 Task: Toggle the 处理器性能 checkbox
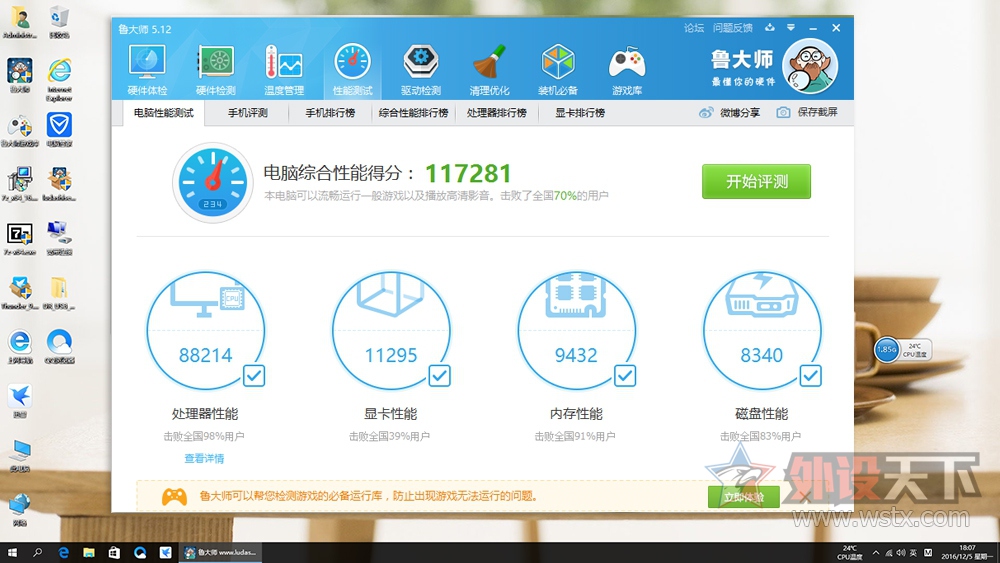[254, 376]
